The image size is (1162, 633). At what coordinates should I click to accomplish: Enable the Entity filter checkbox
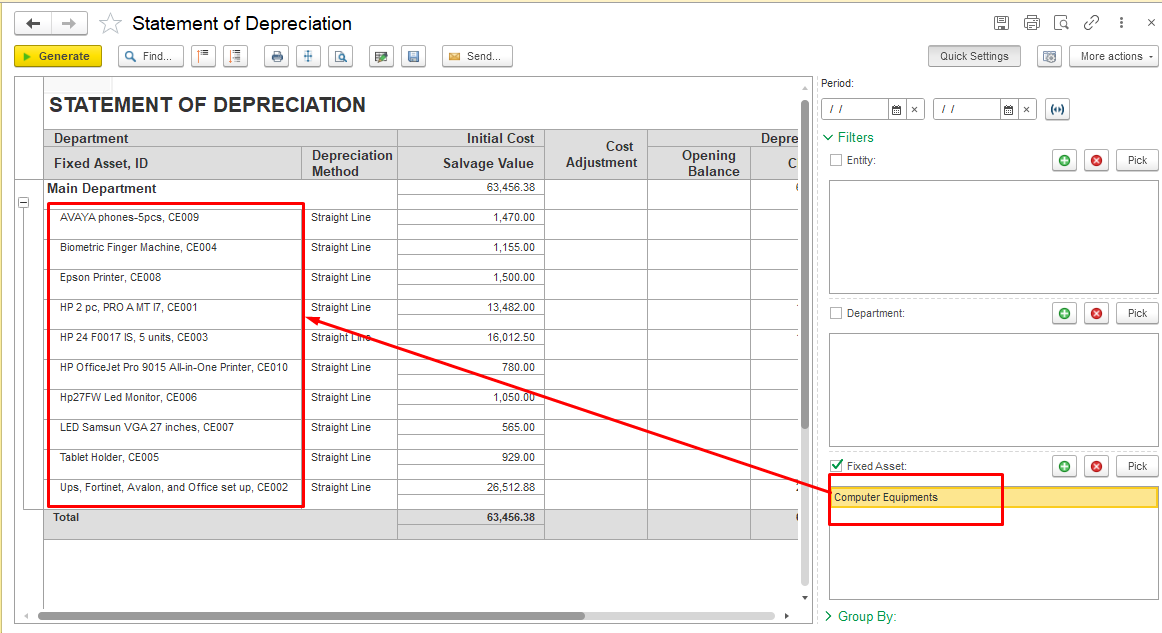click(837, 160)
